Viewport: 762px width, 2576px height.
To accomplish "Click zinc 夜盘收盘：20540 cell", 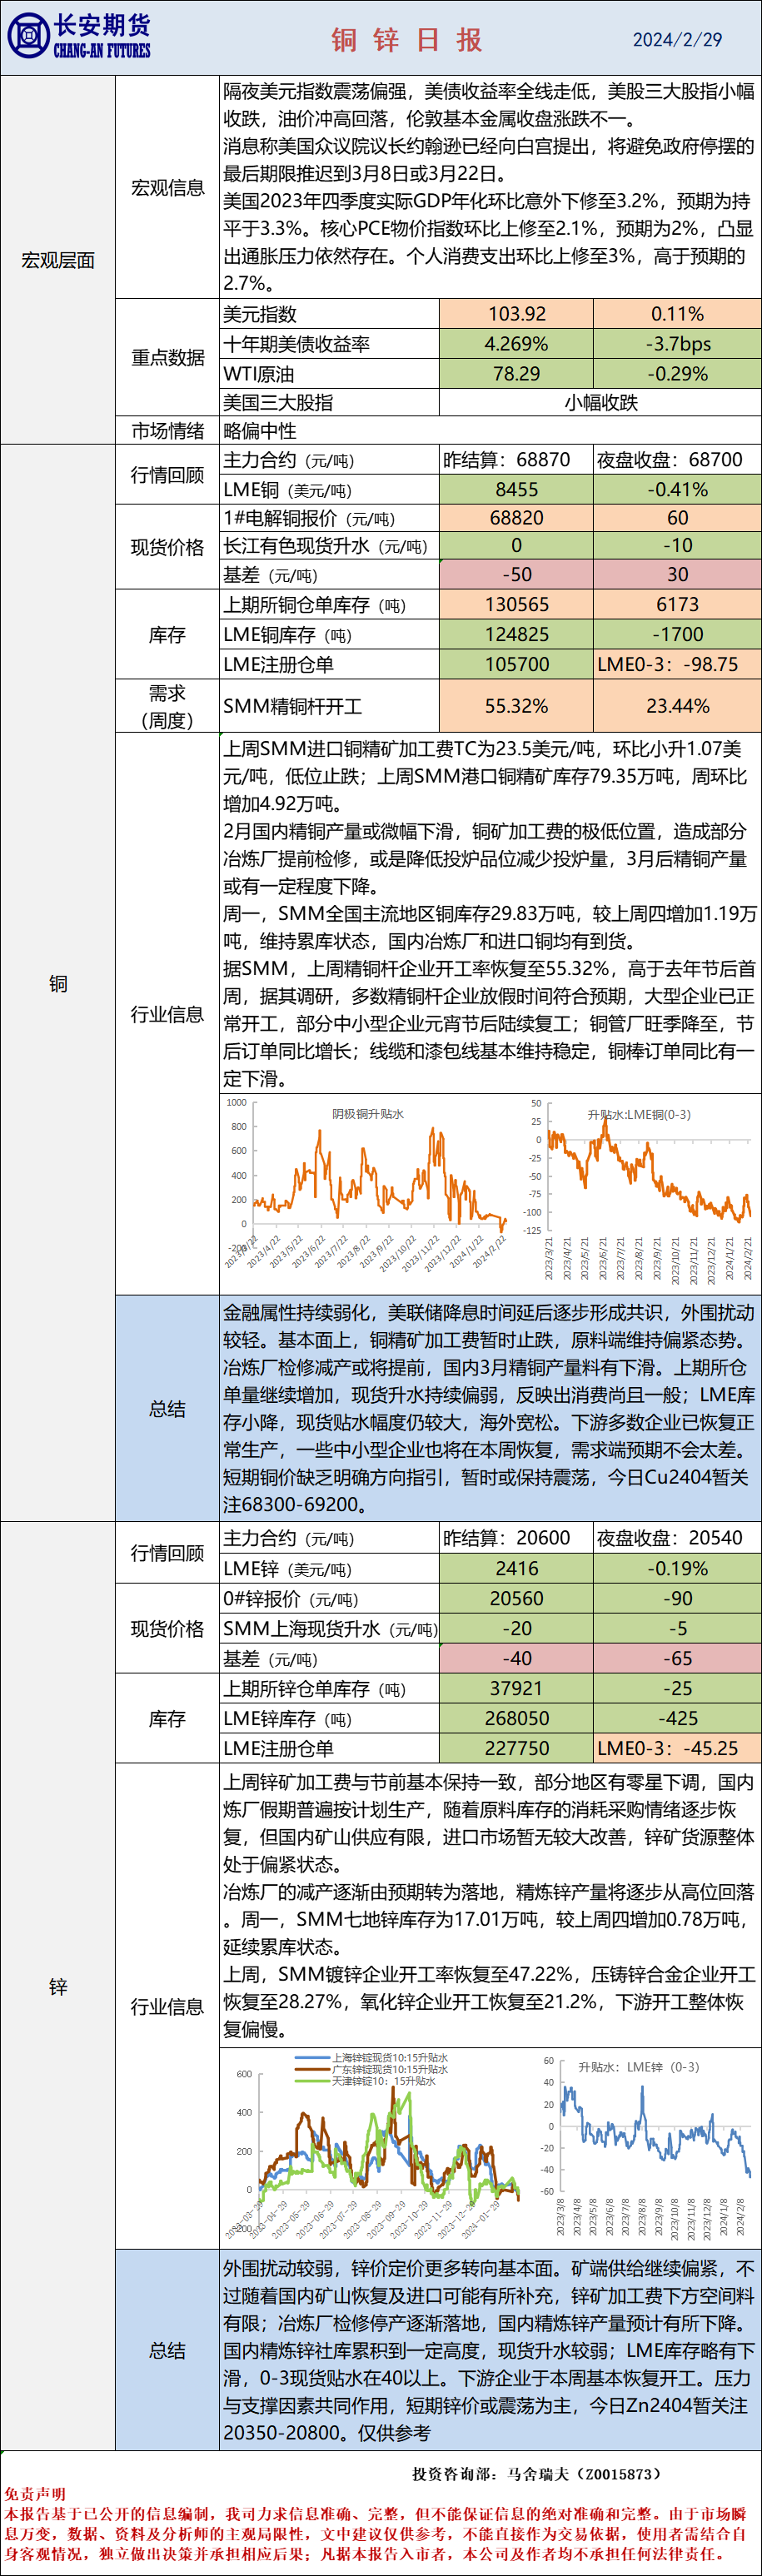I will tap(677, 1538).
